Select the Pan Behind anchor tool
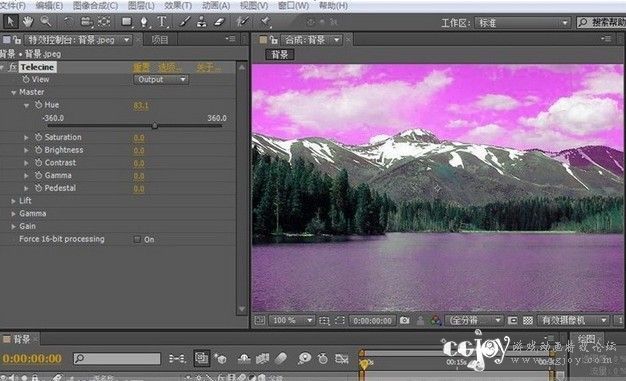Image resolution: width=626 pixels, height=381 pixels. [x=104, y=22]
